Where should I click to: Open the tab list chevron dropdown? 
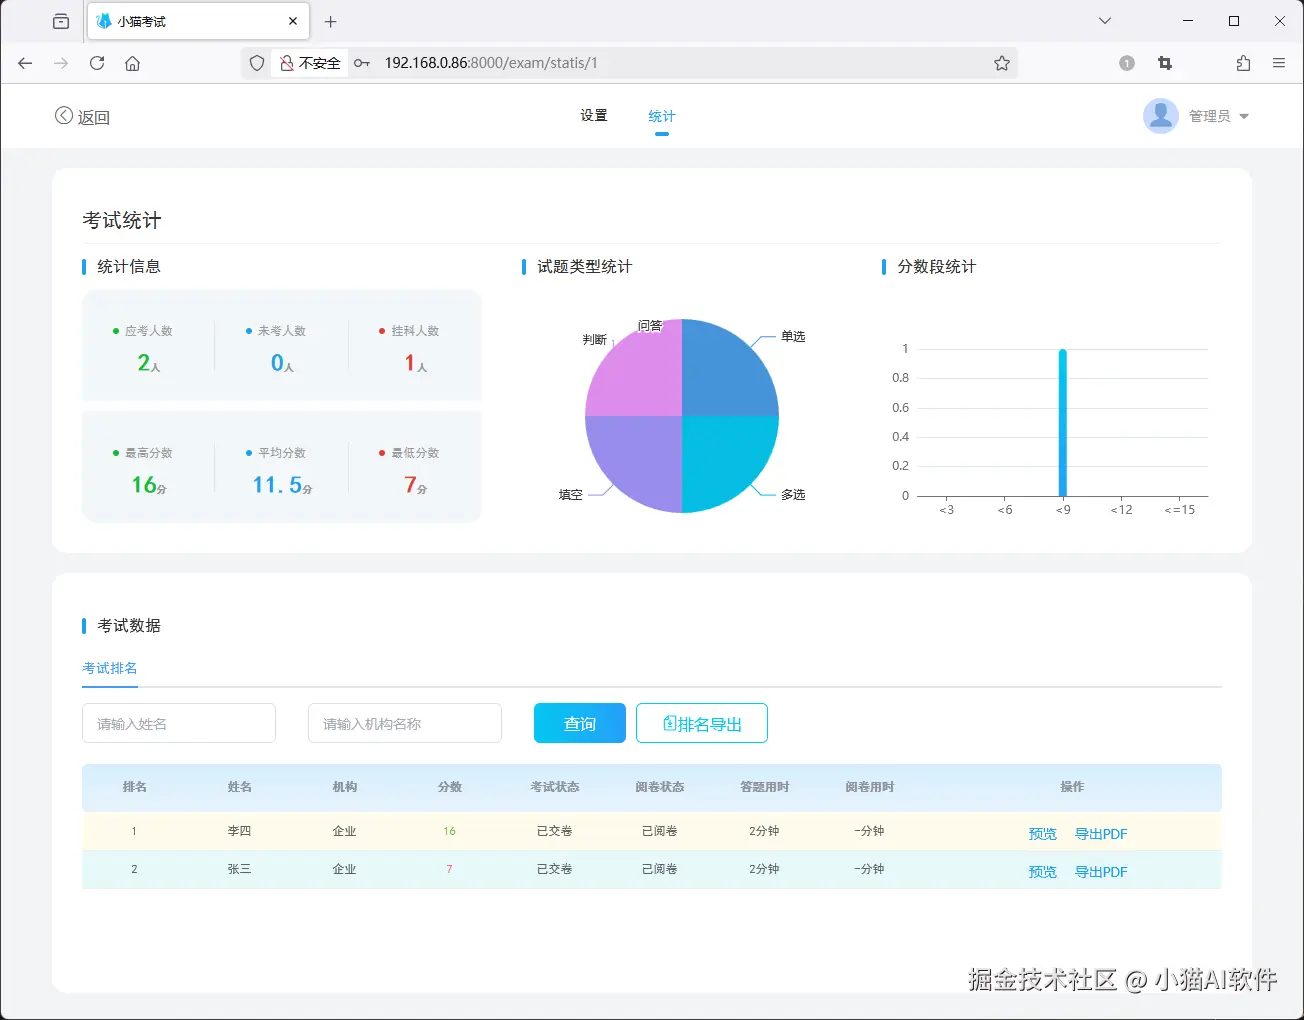pyautogui.click(x=1104, y=20)
